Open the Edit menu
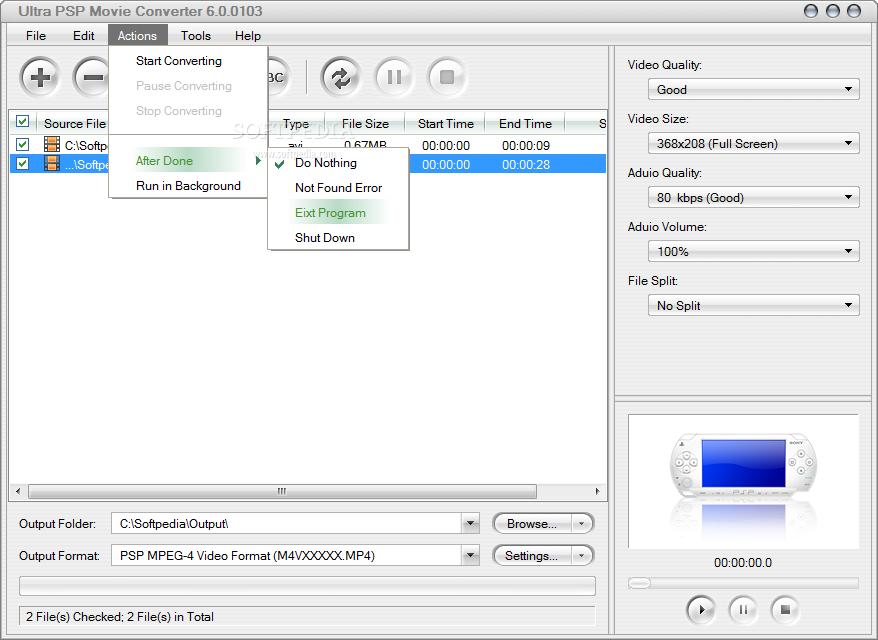 83,36
